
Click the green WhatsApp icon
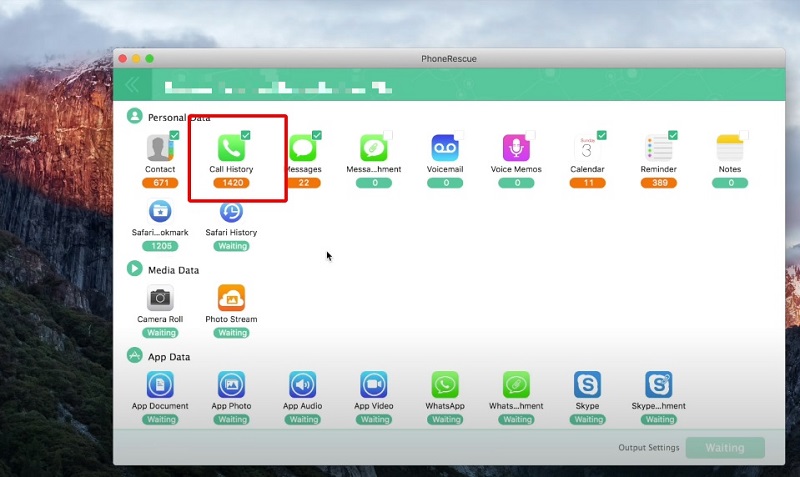[x=445, y=385]
